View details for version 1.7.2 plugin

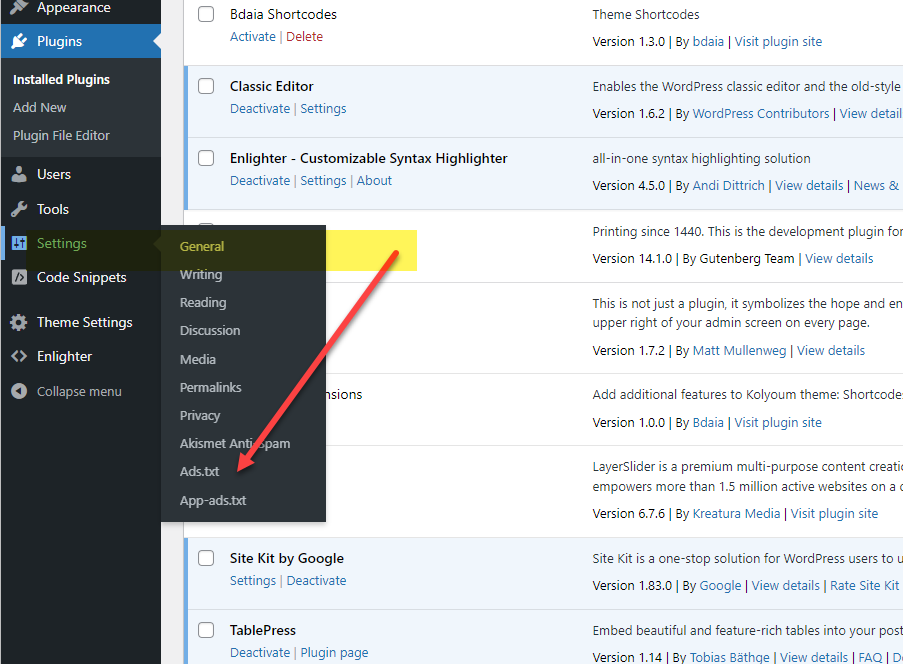coord(830,351)
